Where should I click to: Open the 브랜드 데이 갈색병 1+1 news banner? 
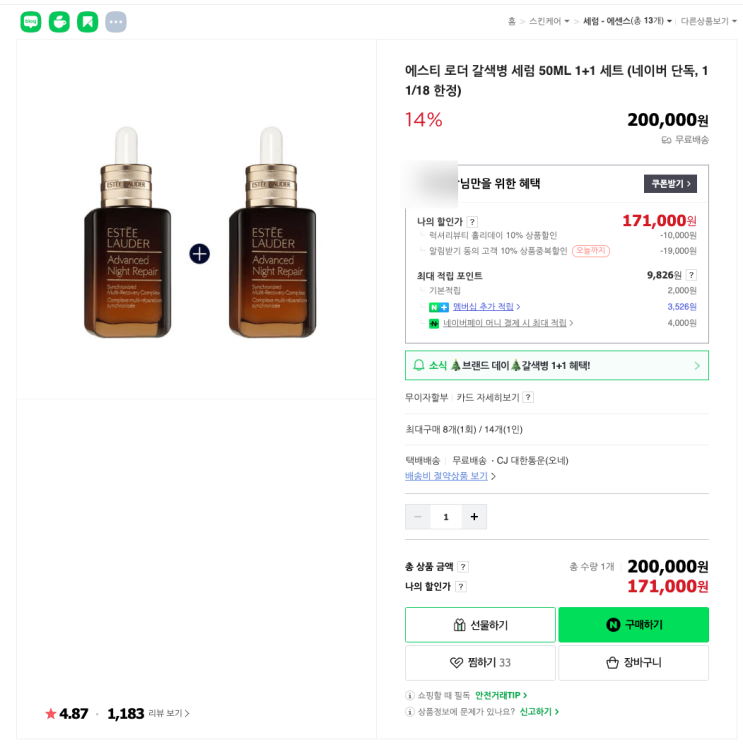pyautogui.click(x=556, y=365)
